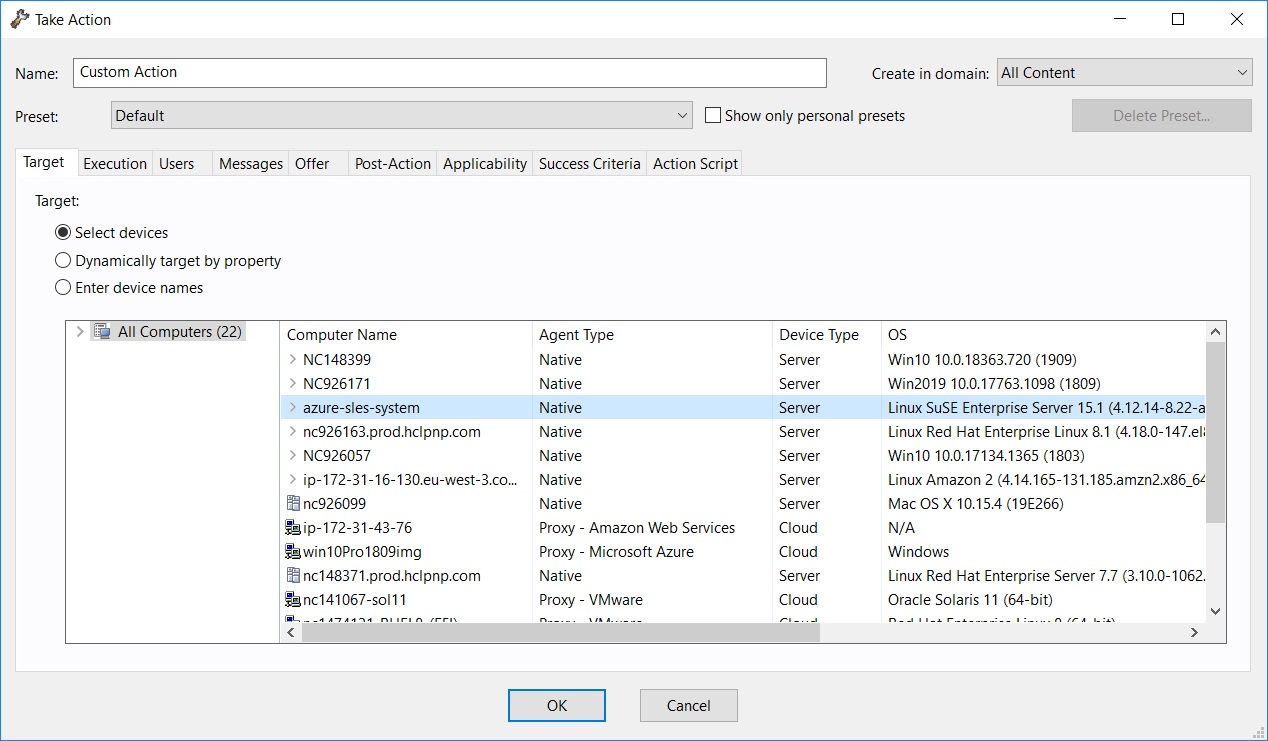Click the ip-172-31-43-76 proxy device icon

pos(293,528)
